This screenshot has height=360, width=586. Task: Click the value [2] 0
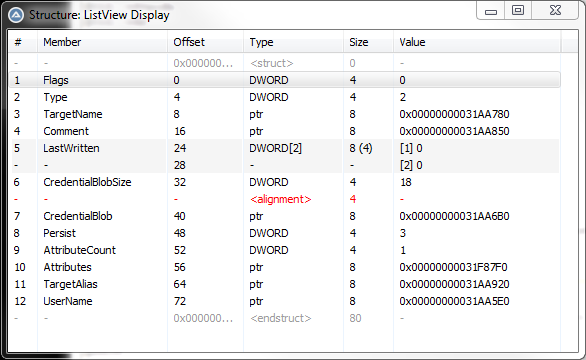(411, 165)
